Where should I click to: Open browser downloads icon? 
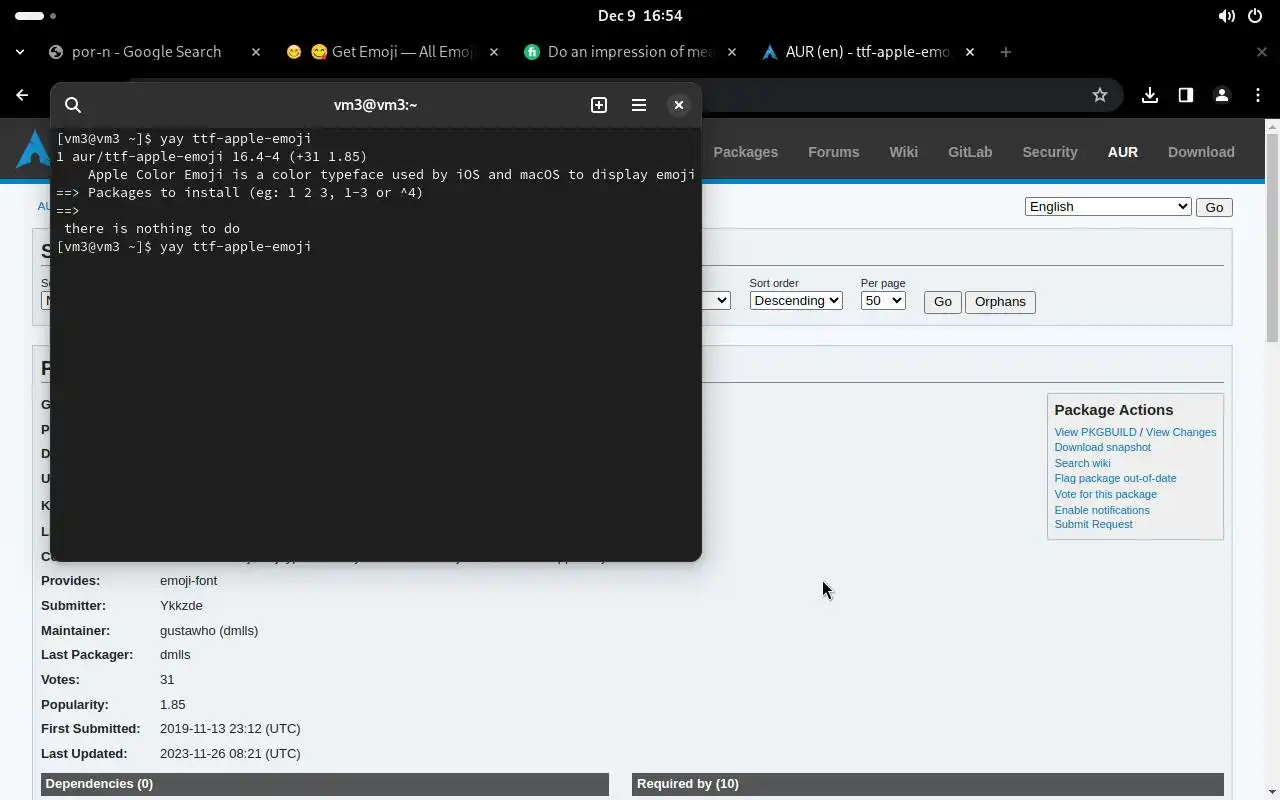1150,95
